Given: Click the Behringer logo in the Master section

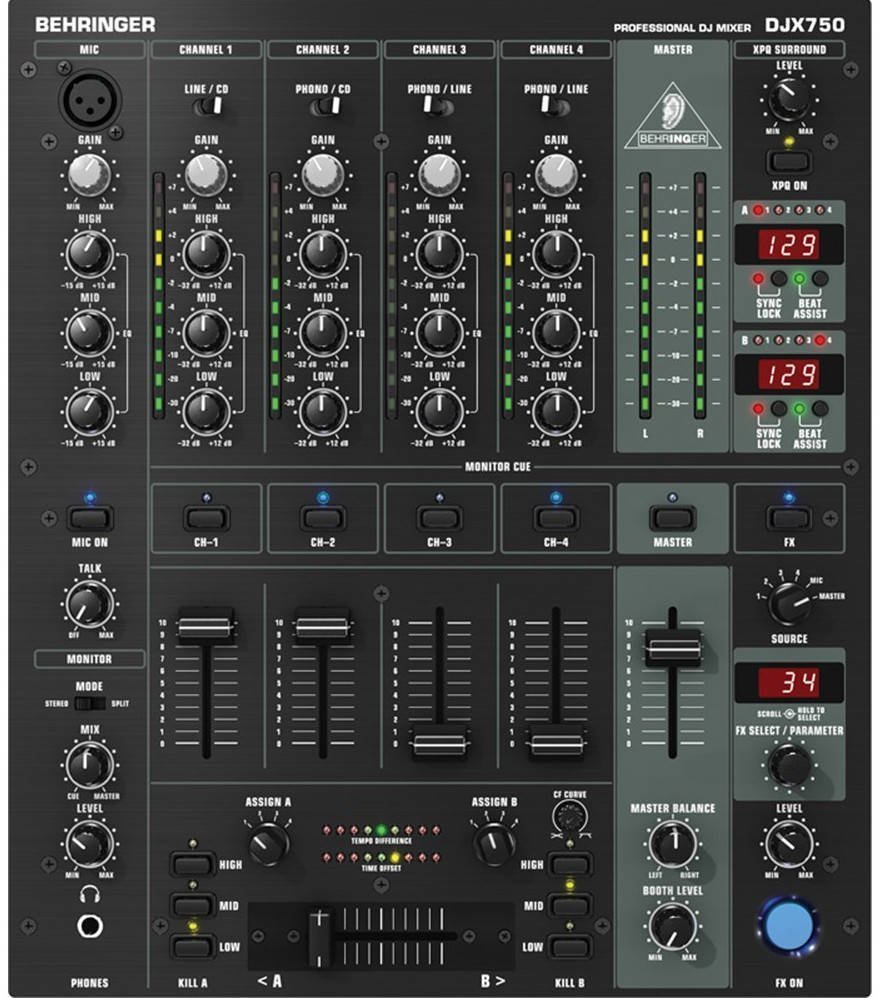Looking at the screenshot, I should coord(672,117).
